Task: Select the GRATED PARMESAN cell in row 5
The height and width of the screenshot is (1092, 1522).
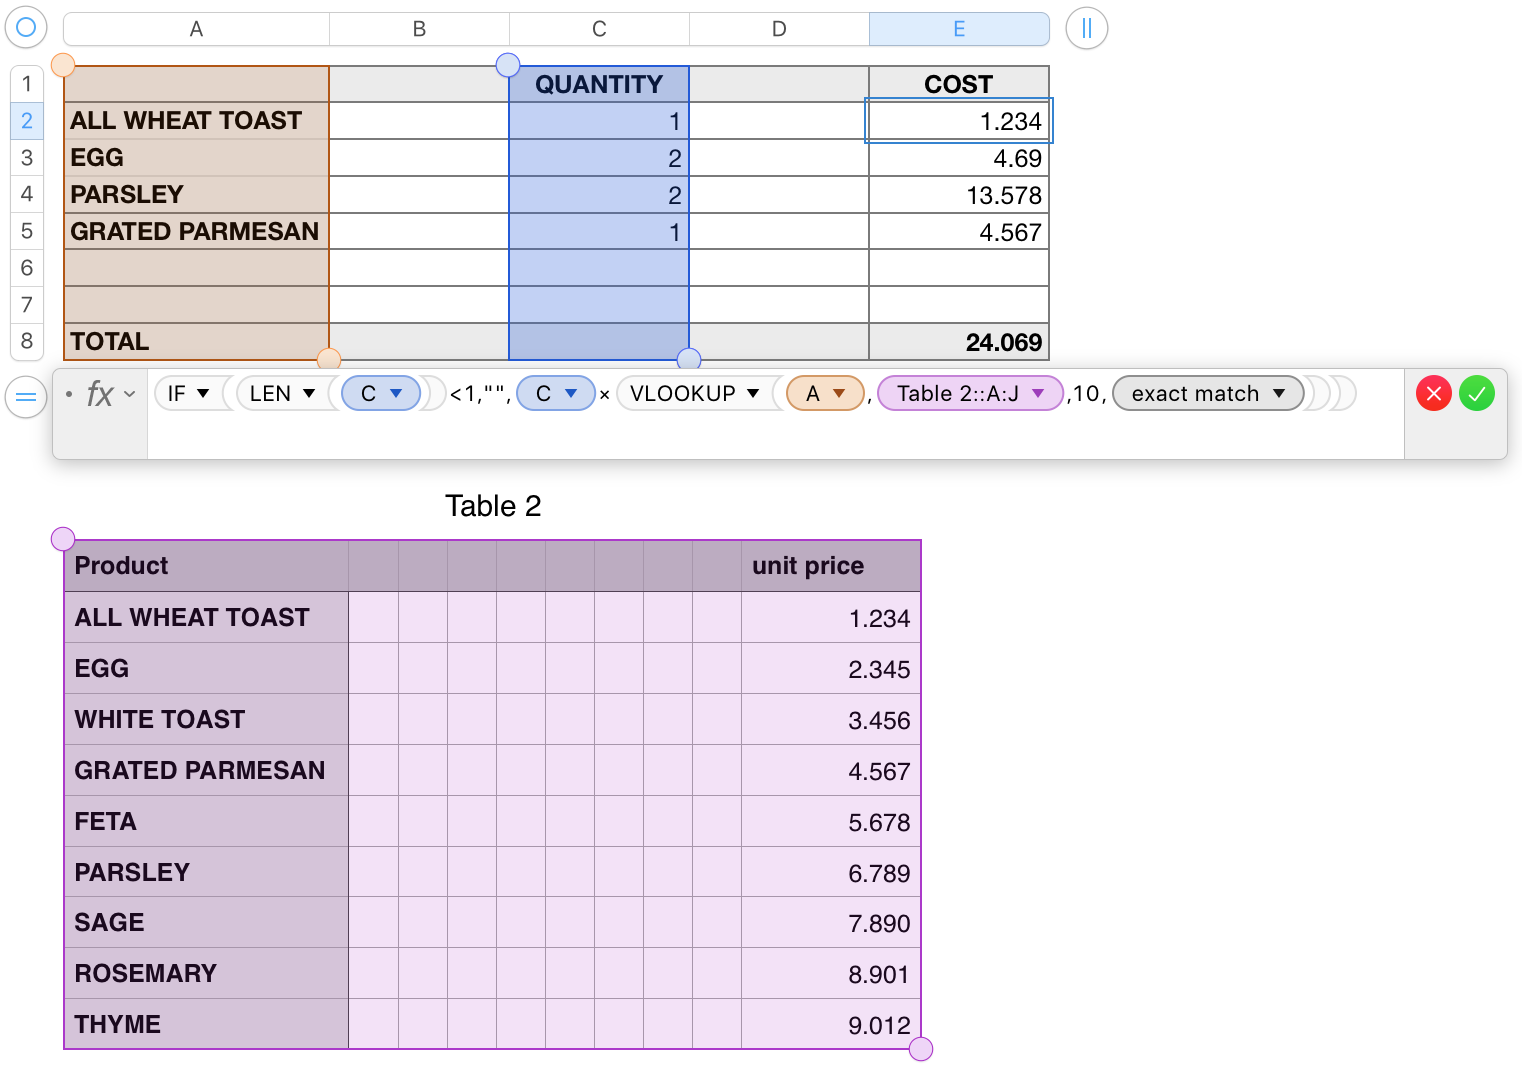Action: click(x=197, y=231)
